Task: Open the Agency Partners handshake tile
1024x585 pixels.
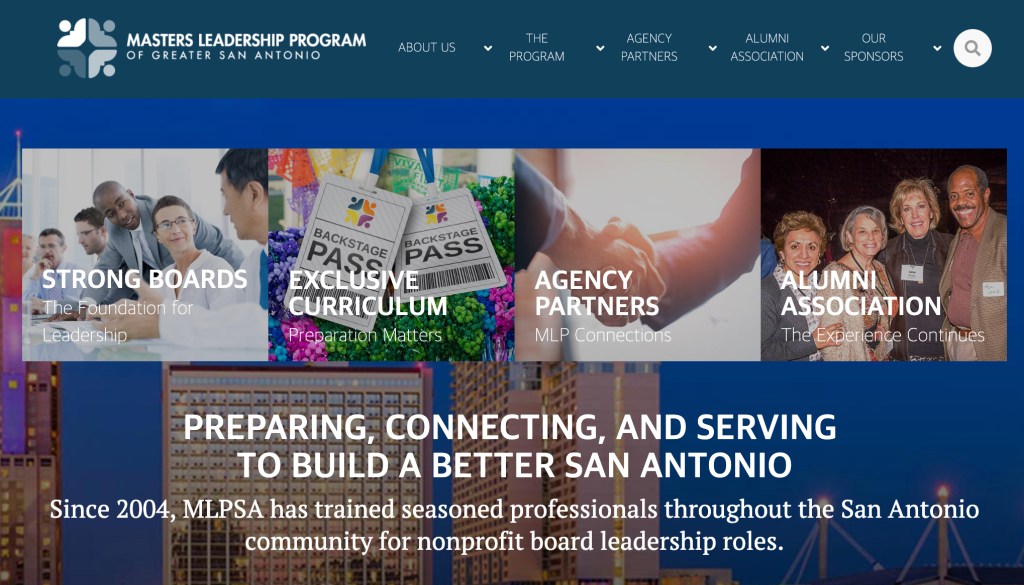Action: pos(637,255)
